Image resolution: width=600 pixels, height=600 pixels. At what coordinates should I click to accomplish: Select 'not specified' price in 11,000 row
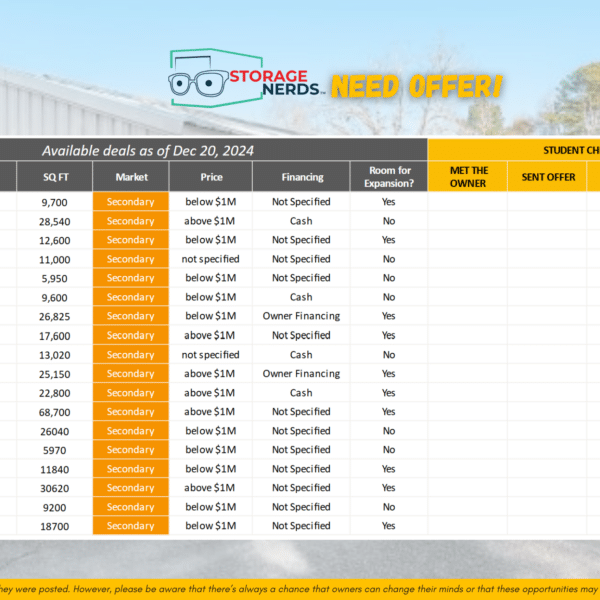[210, 259]
